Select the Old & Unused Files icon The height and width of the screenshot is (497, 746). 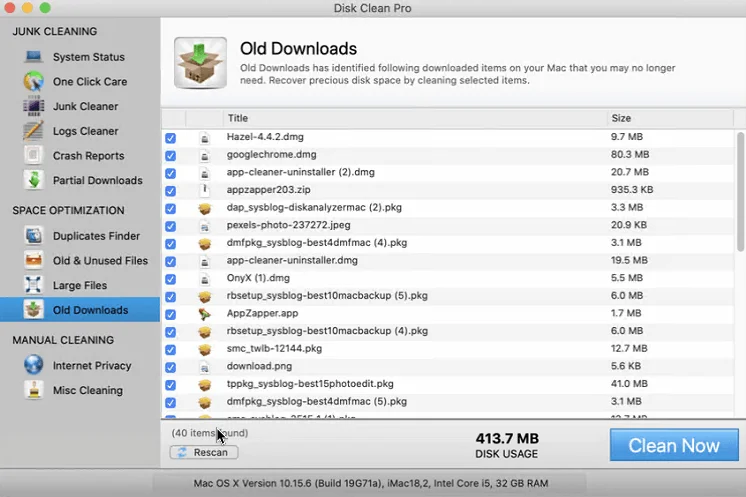[33, 261]
